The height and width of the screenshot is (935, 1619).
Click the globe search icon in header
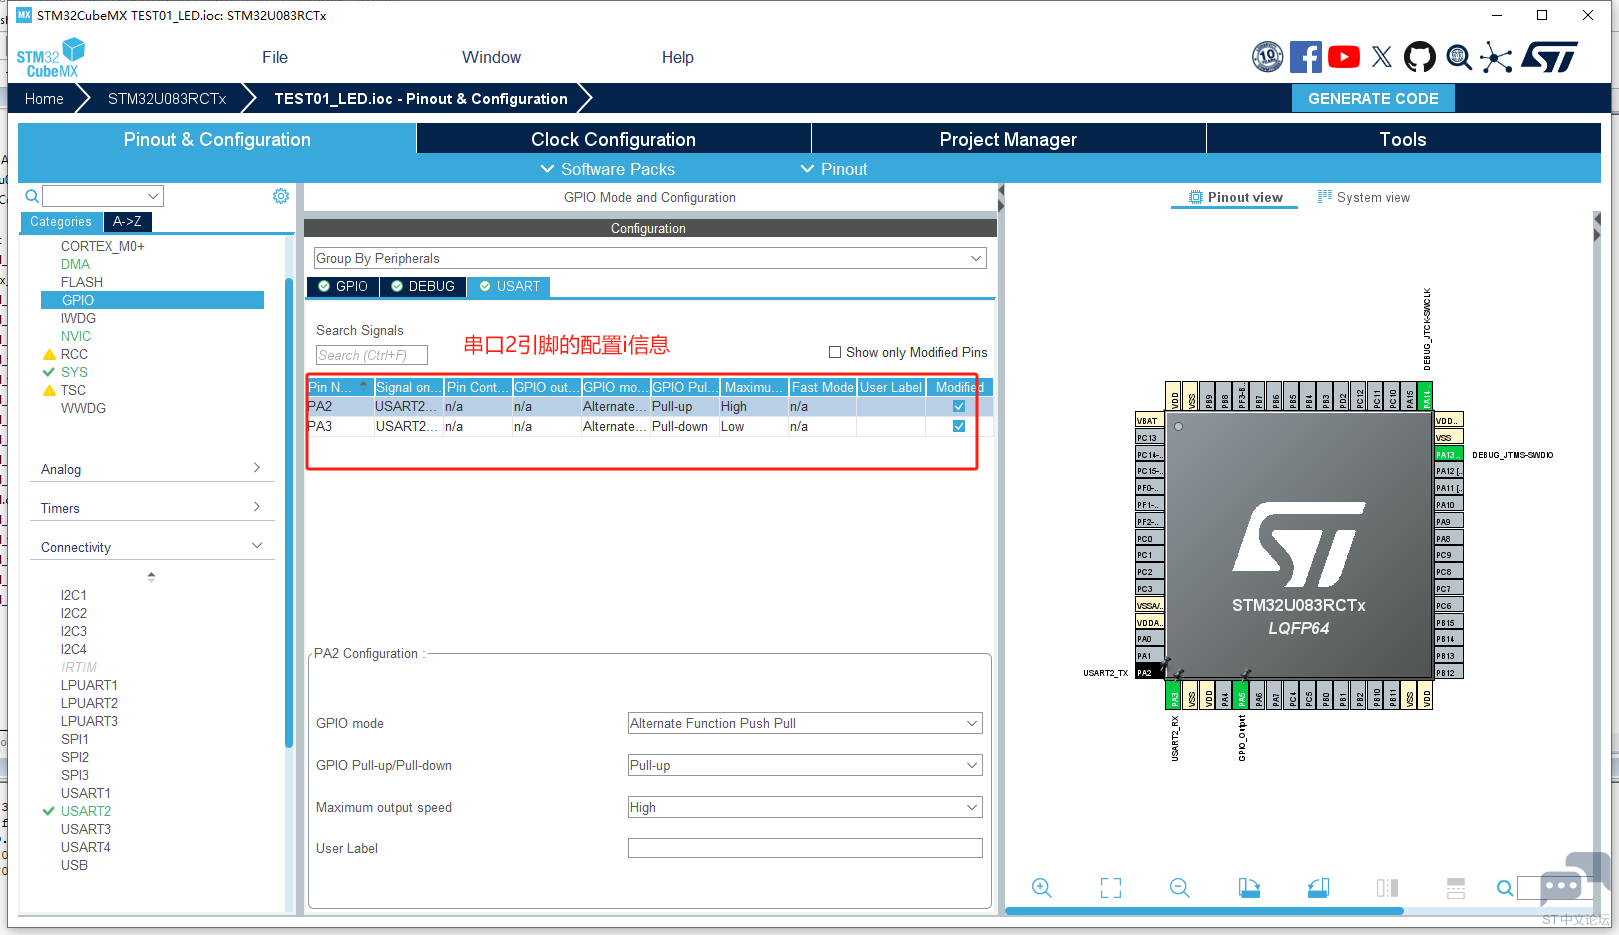pos(1458,57)
